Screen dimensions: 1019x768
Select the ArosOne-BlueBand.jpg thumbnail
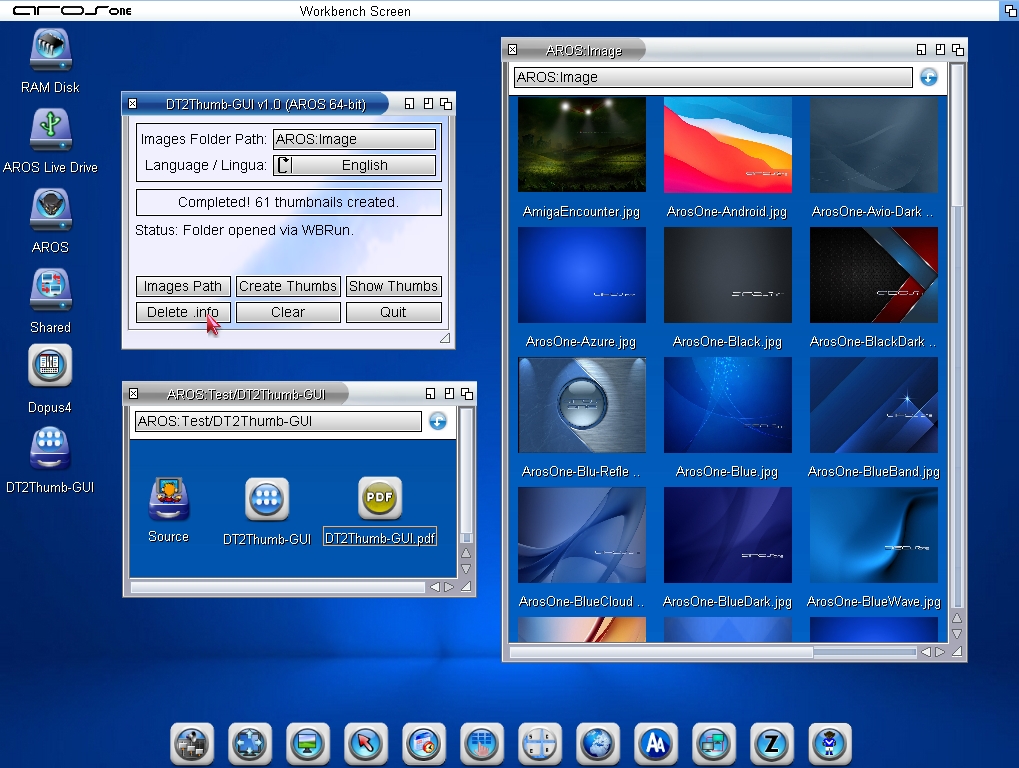[873, 405]
